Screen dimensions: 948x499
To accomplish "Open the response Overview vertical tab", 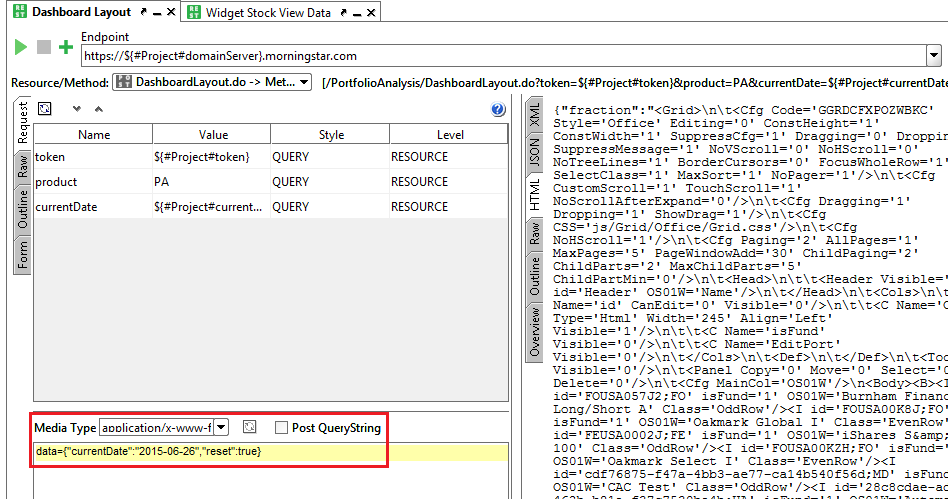I will (534, 332).
